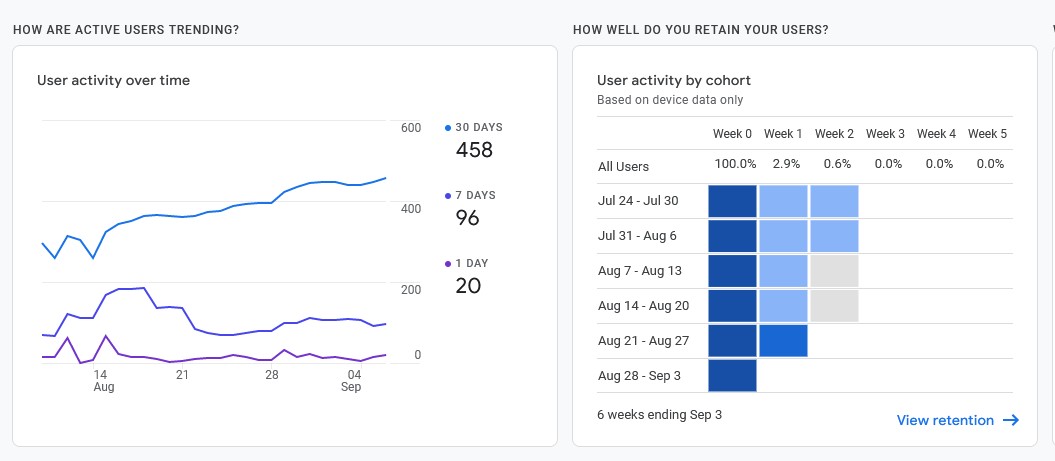Click the 7 DAYS value 96
Image resolution: width=1055 pixels, height=461 pixels.
(467, 218)
